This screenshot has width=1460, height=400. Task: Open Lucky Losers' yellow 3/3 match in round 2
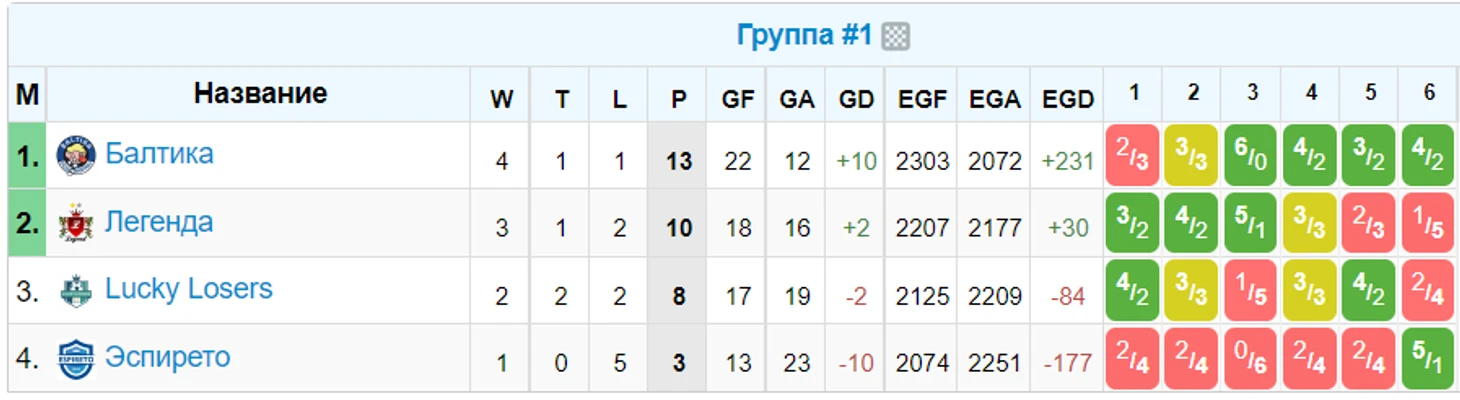1192,291
